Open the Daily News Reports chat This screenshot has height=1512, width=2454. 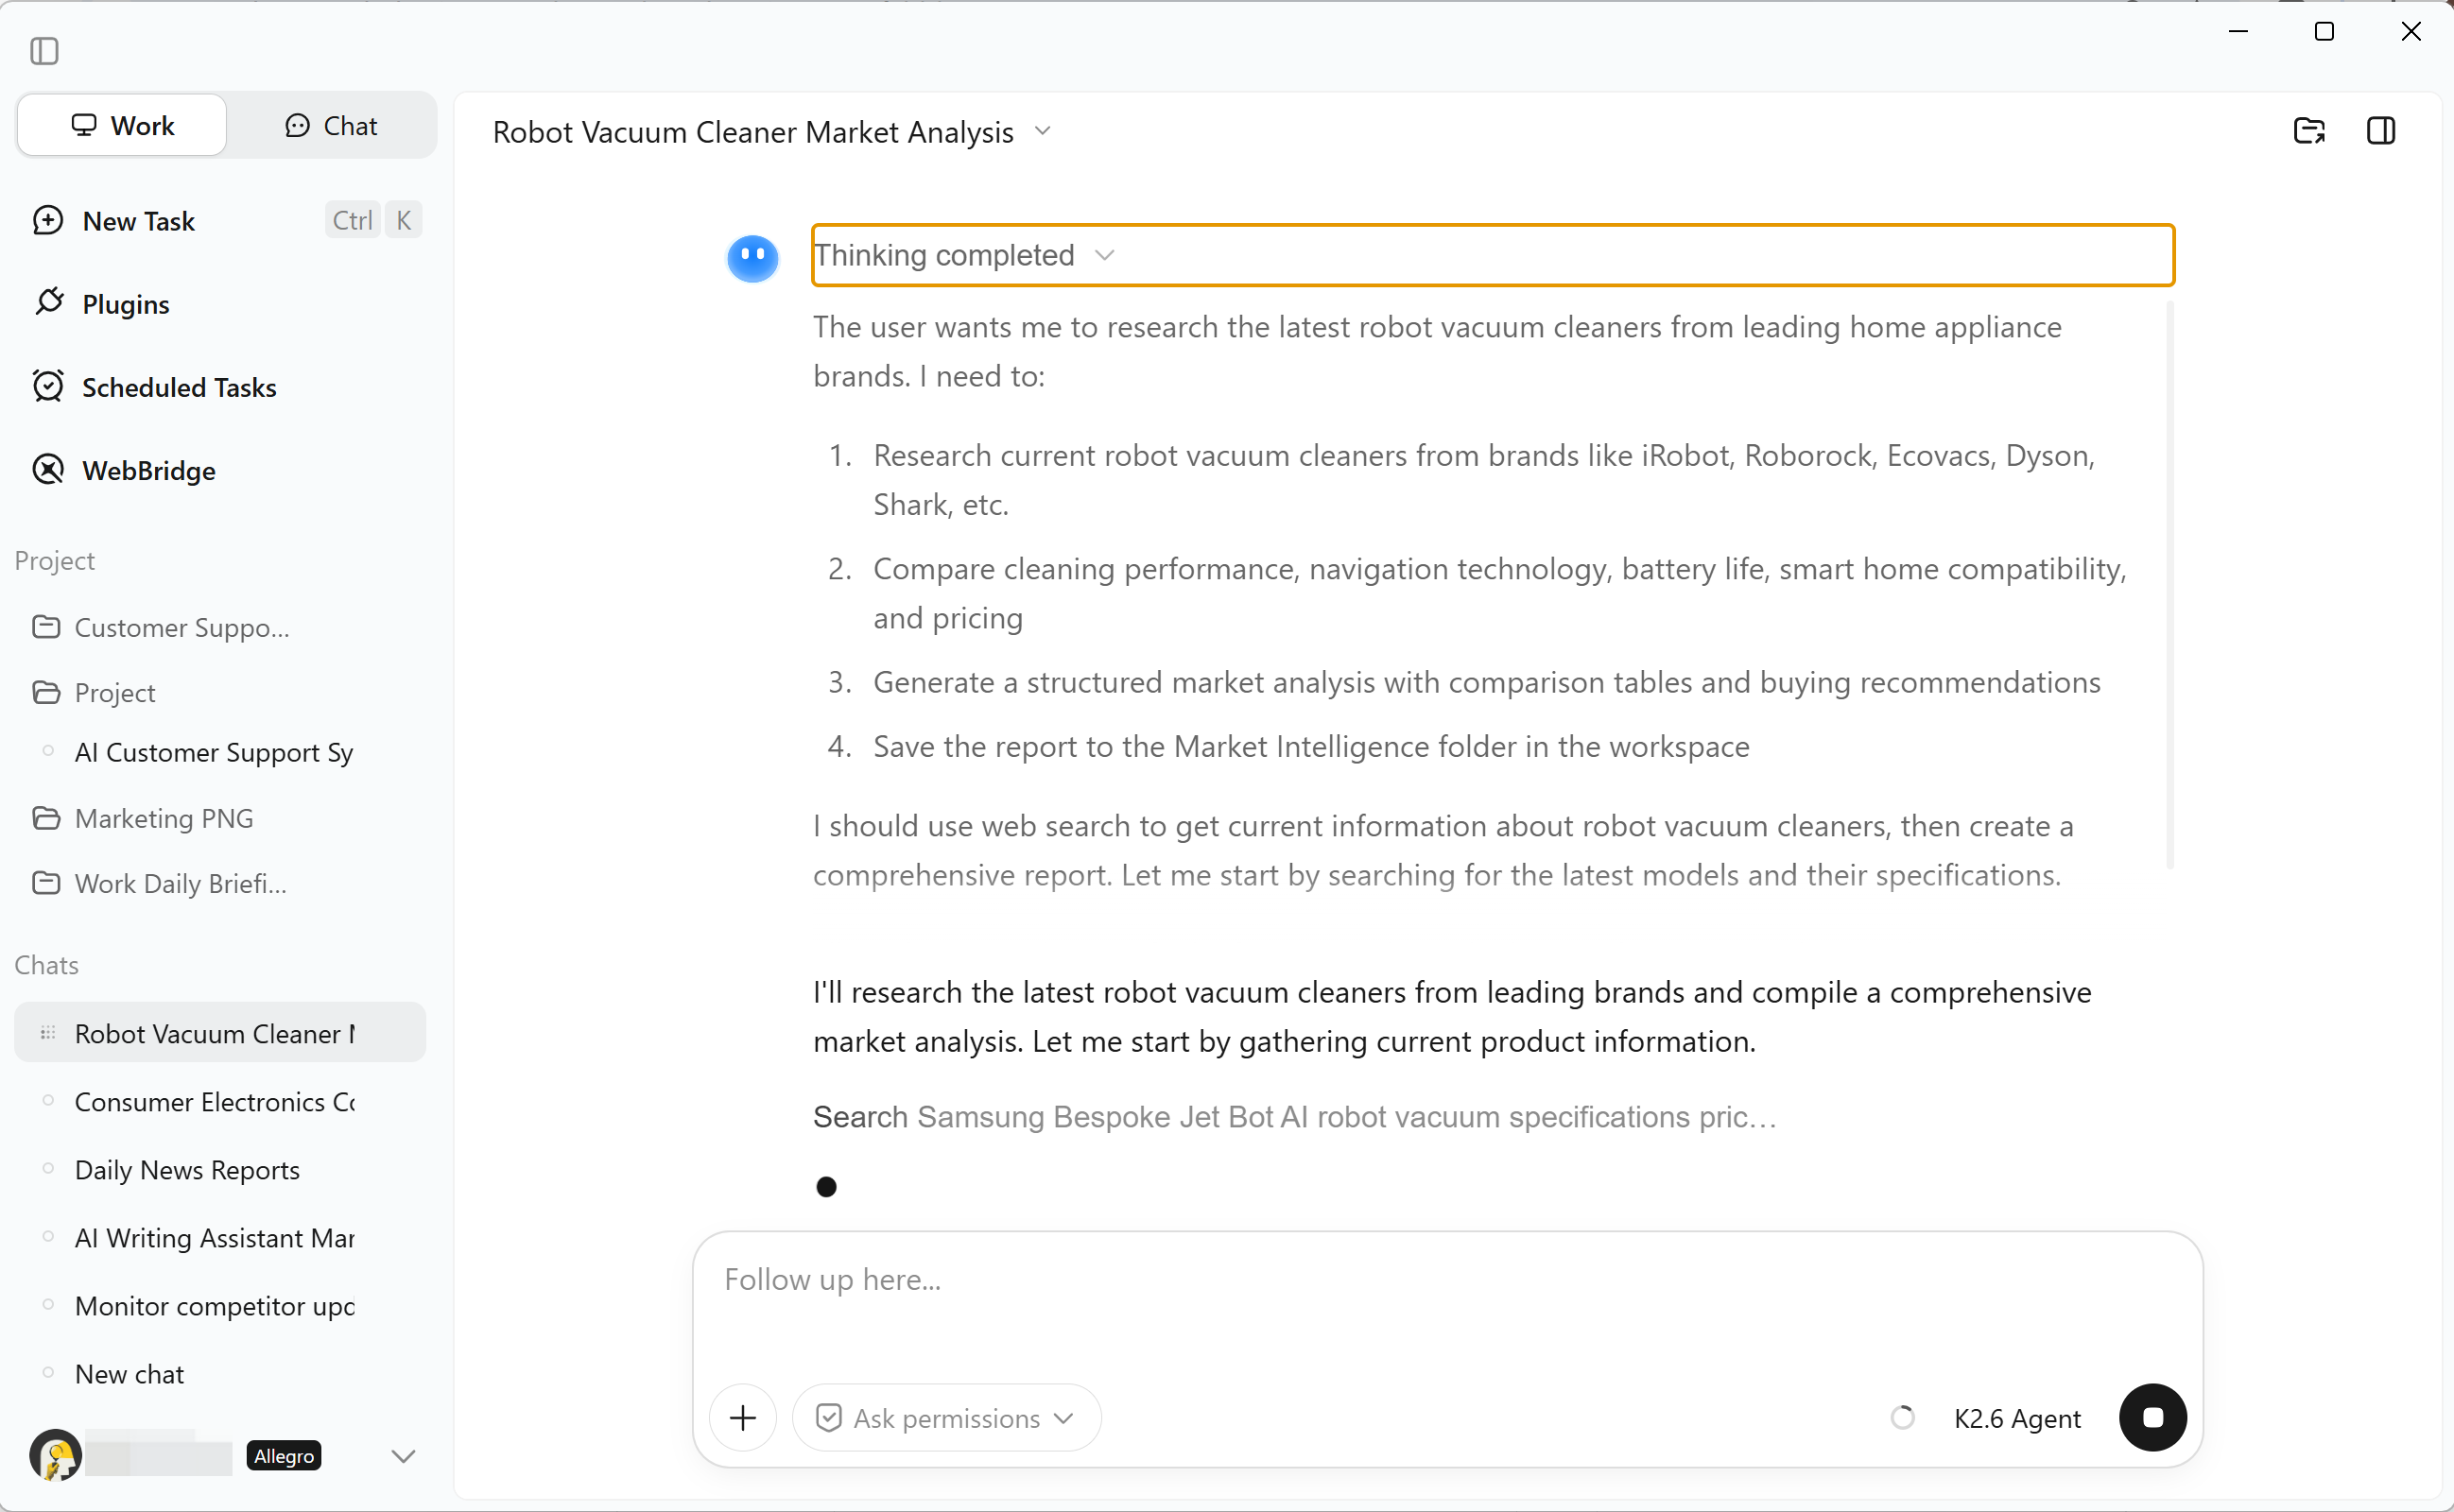[x=220, y=1169]
